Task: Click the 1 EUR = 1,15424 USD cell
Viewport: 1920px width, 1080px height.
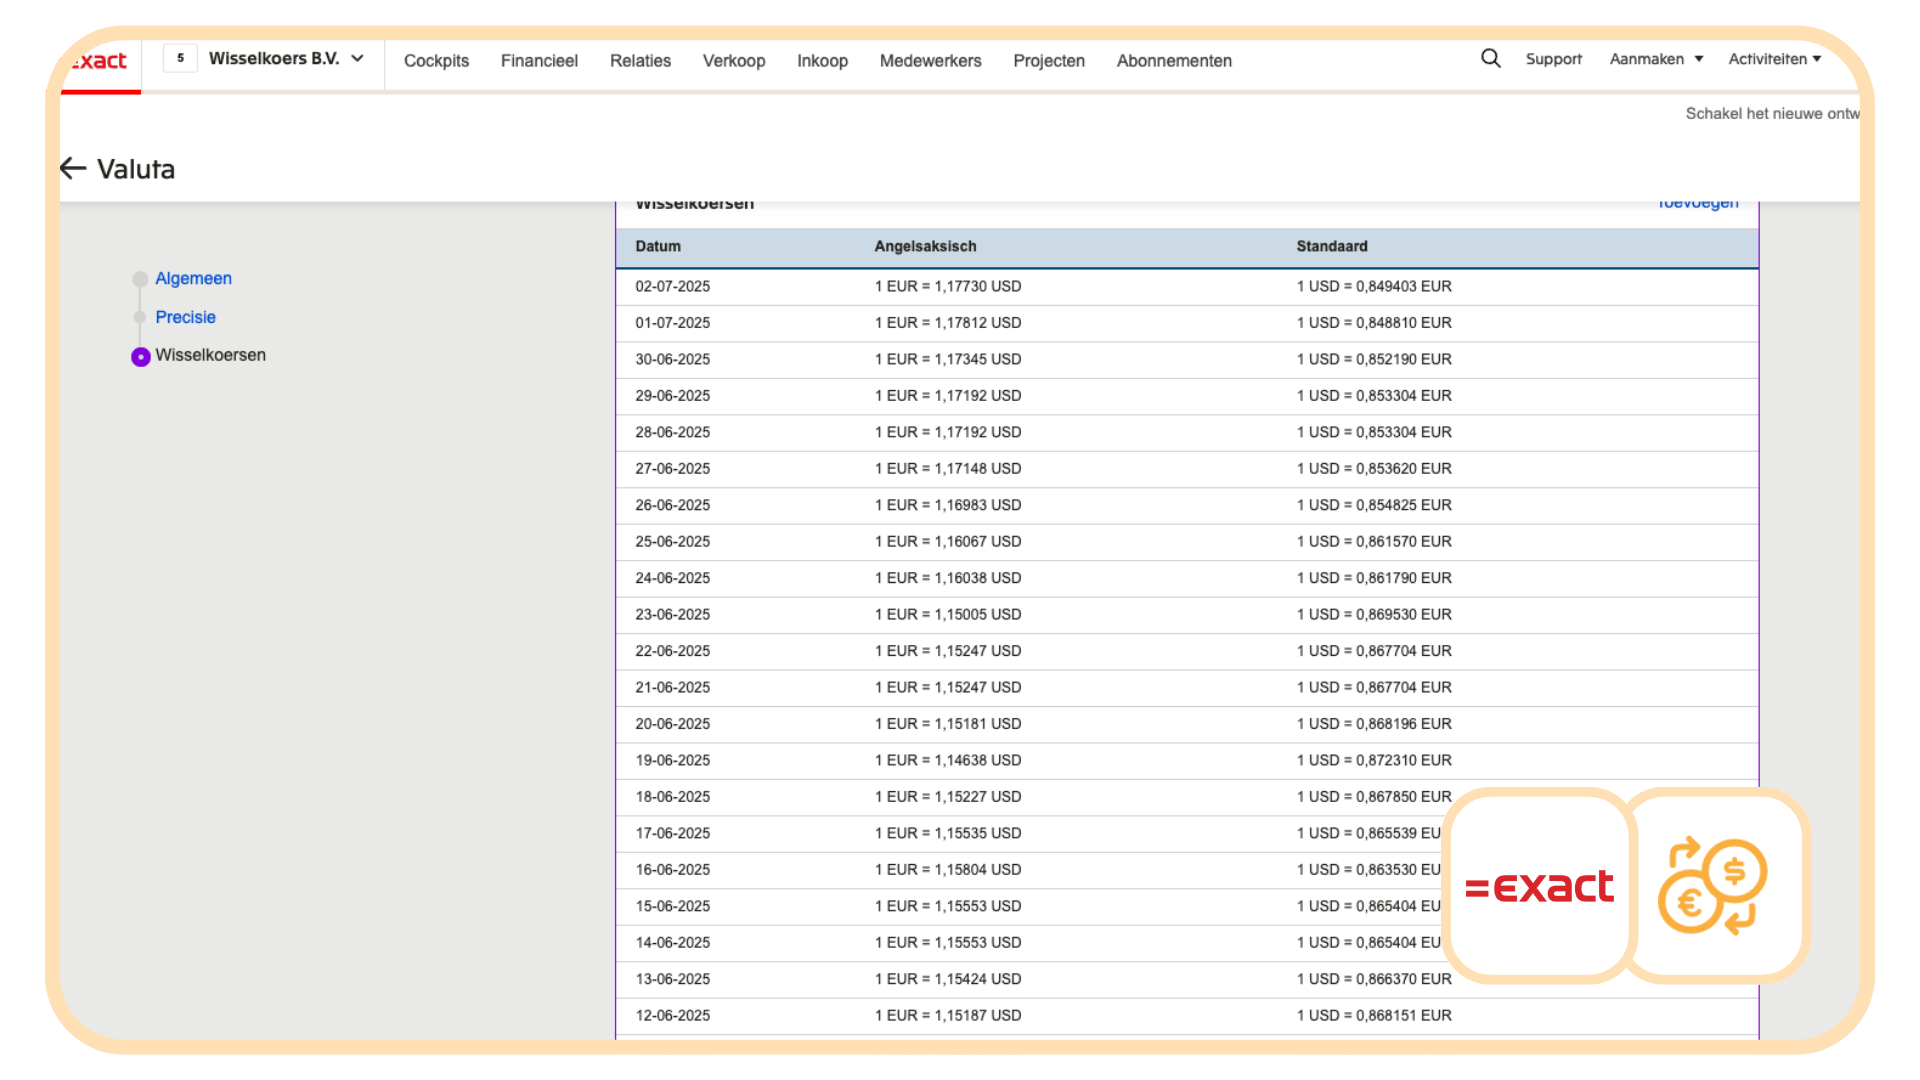Action: pos(948,980)
